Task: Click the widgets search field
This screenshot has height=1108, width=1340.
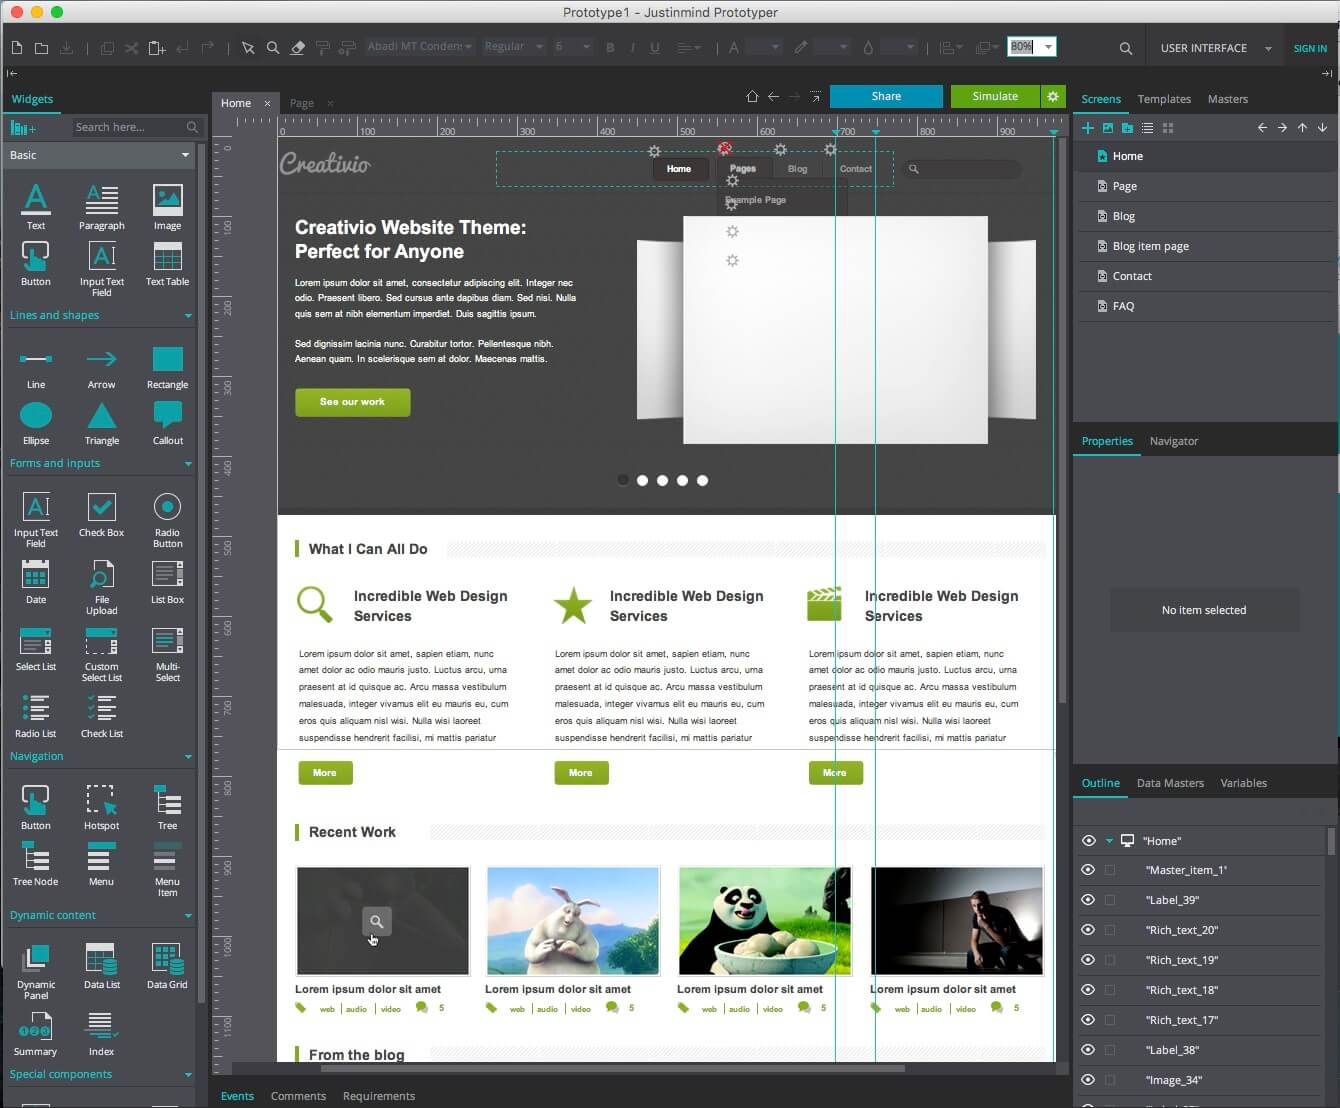Action: click(128, 127)
